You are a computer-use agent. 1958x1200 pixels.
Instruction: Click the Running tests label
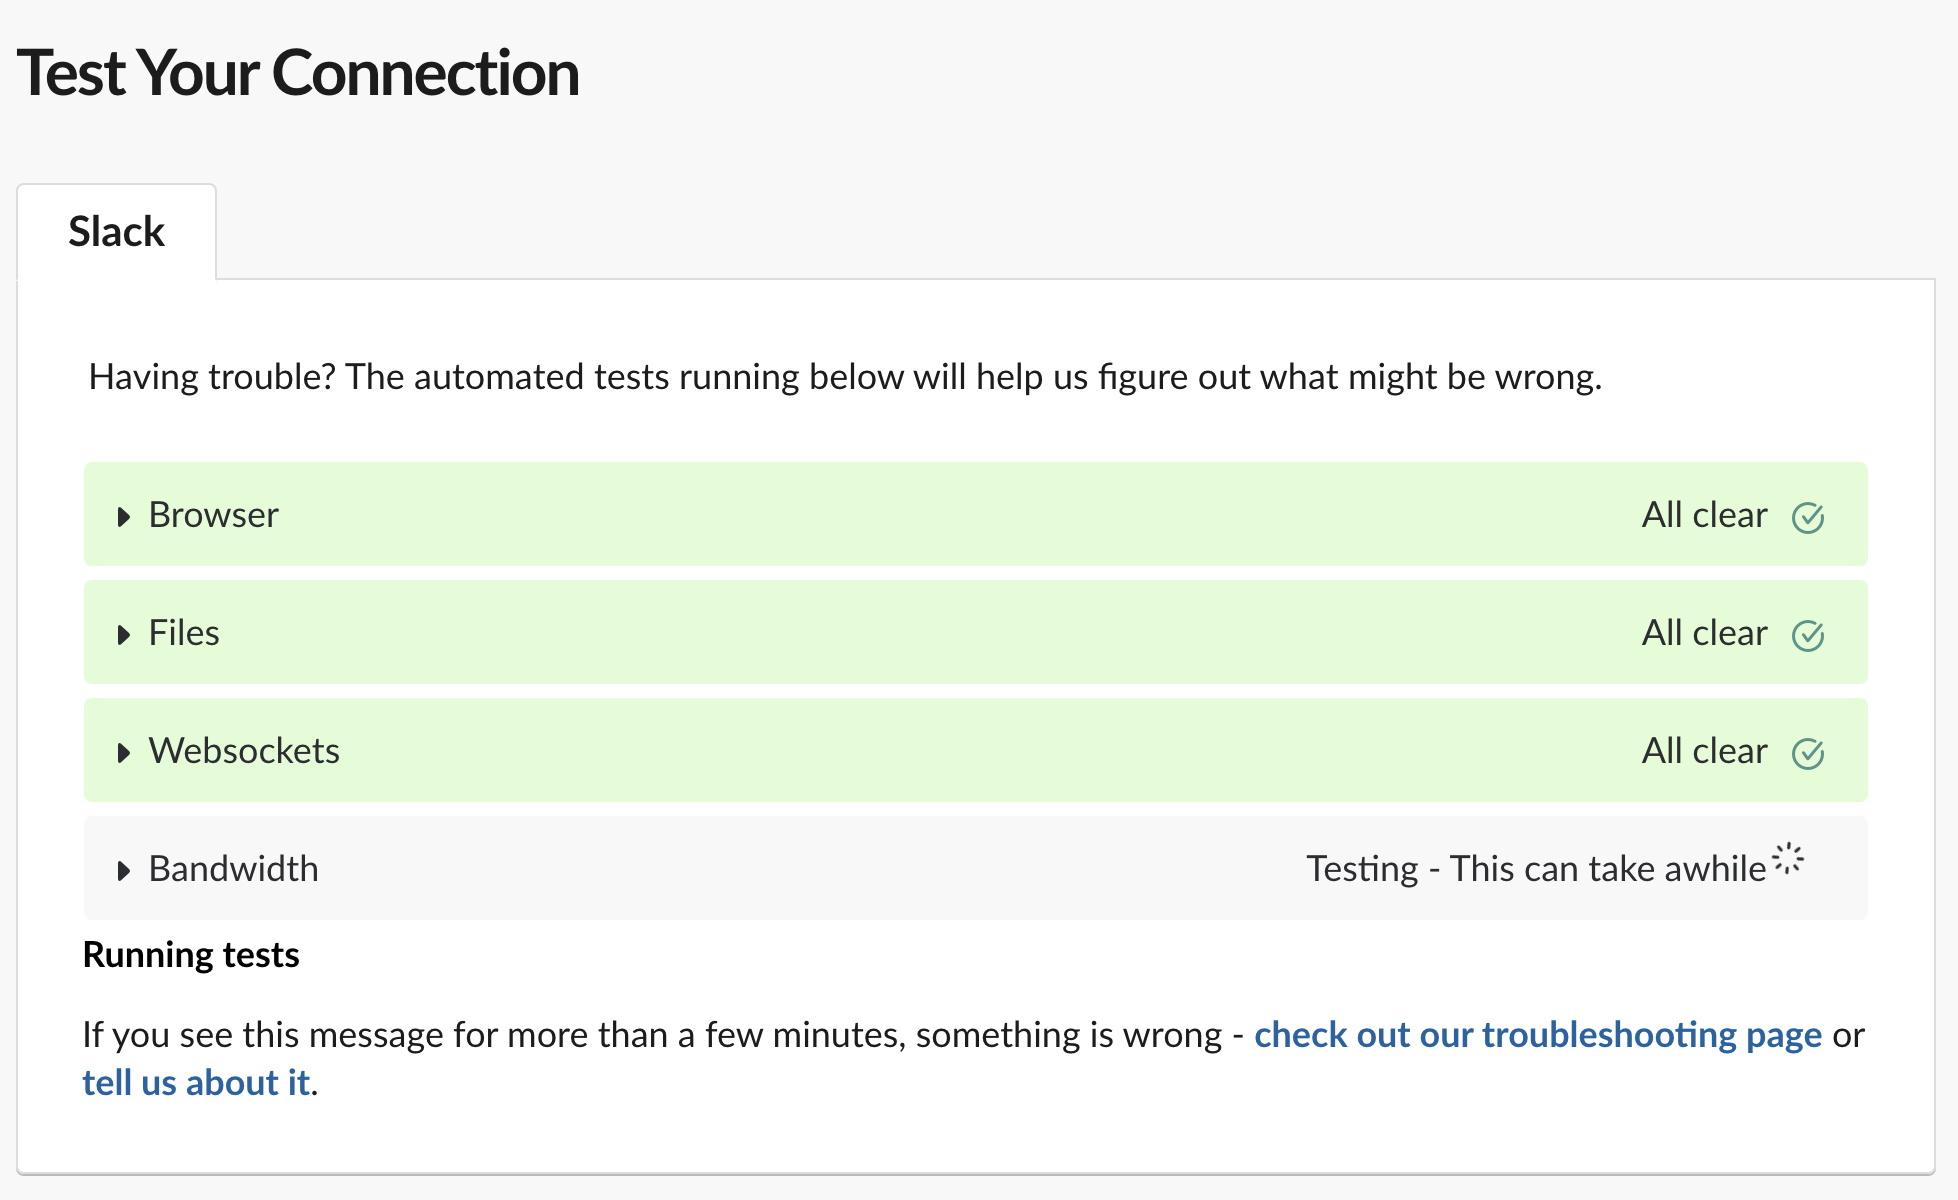click(x=190, y=955)
